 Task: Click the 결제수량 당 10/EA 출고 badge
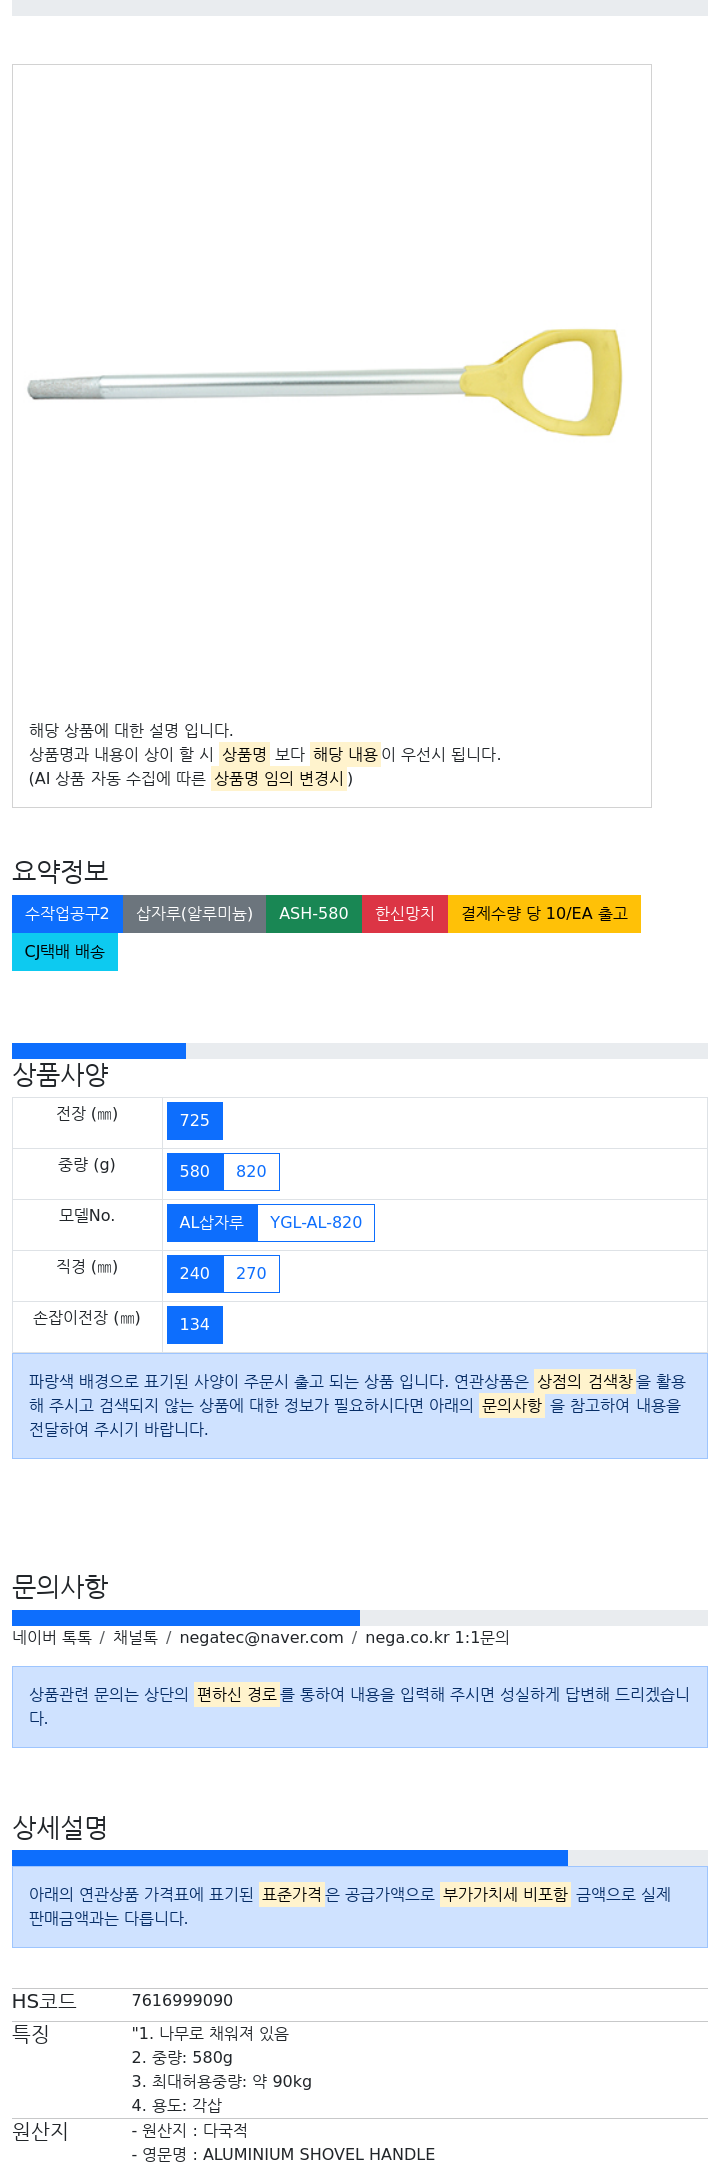click(x=544, y=914)
